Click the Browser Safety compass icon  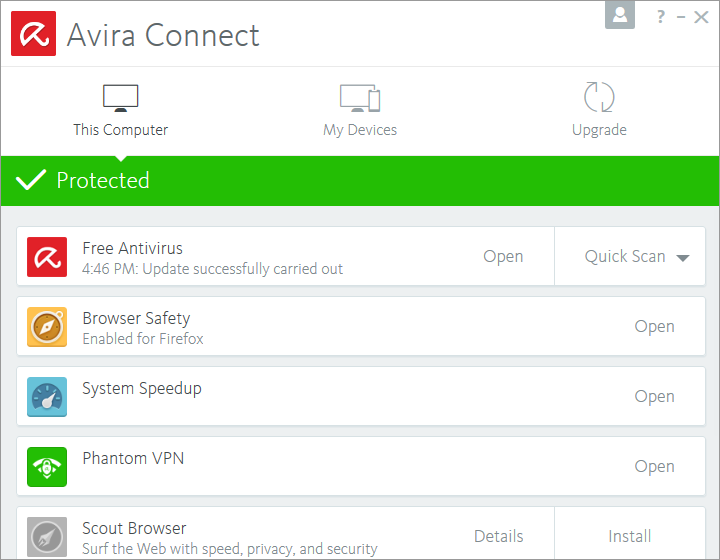click(47, 327)
